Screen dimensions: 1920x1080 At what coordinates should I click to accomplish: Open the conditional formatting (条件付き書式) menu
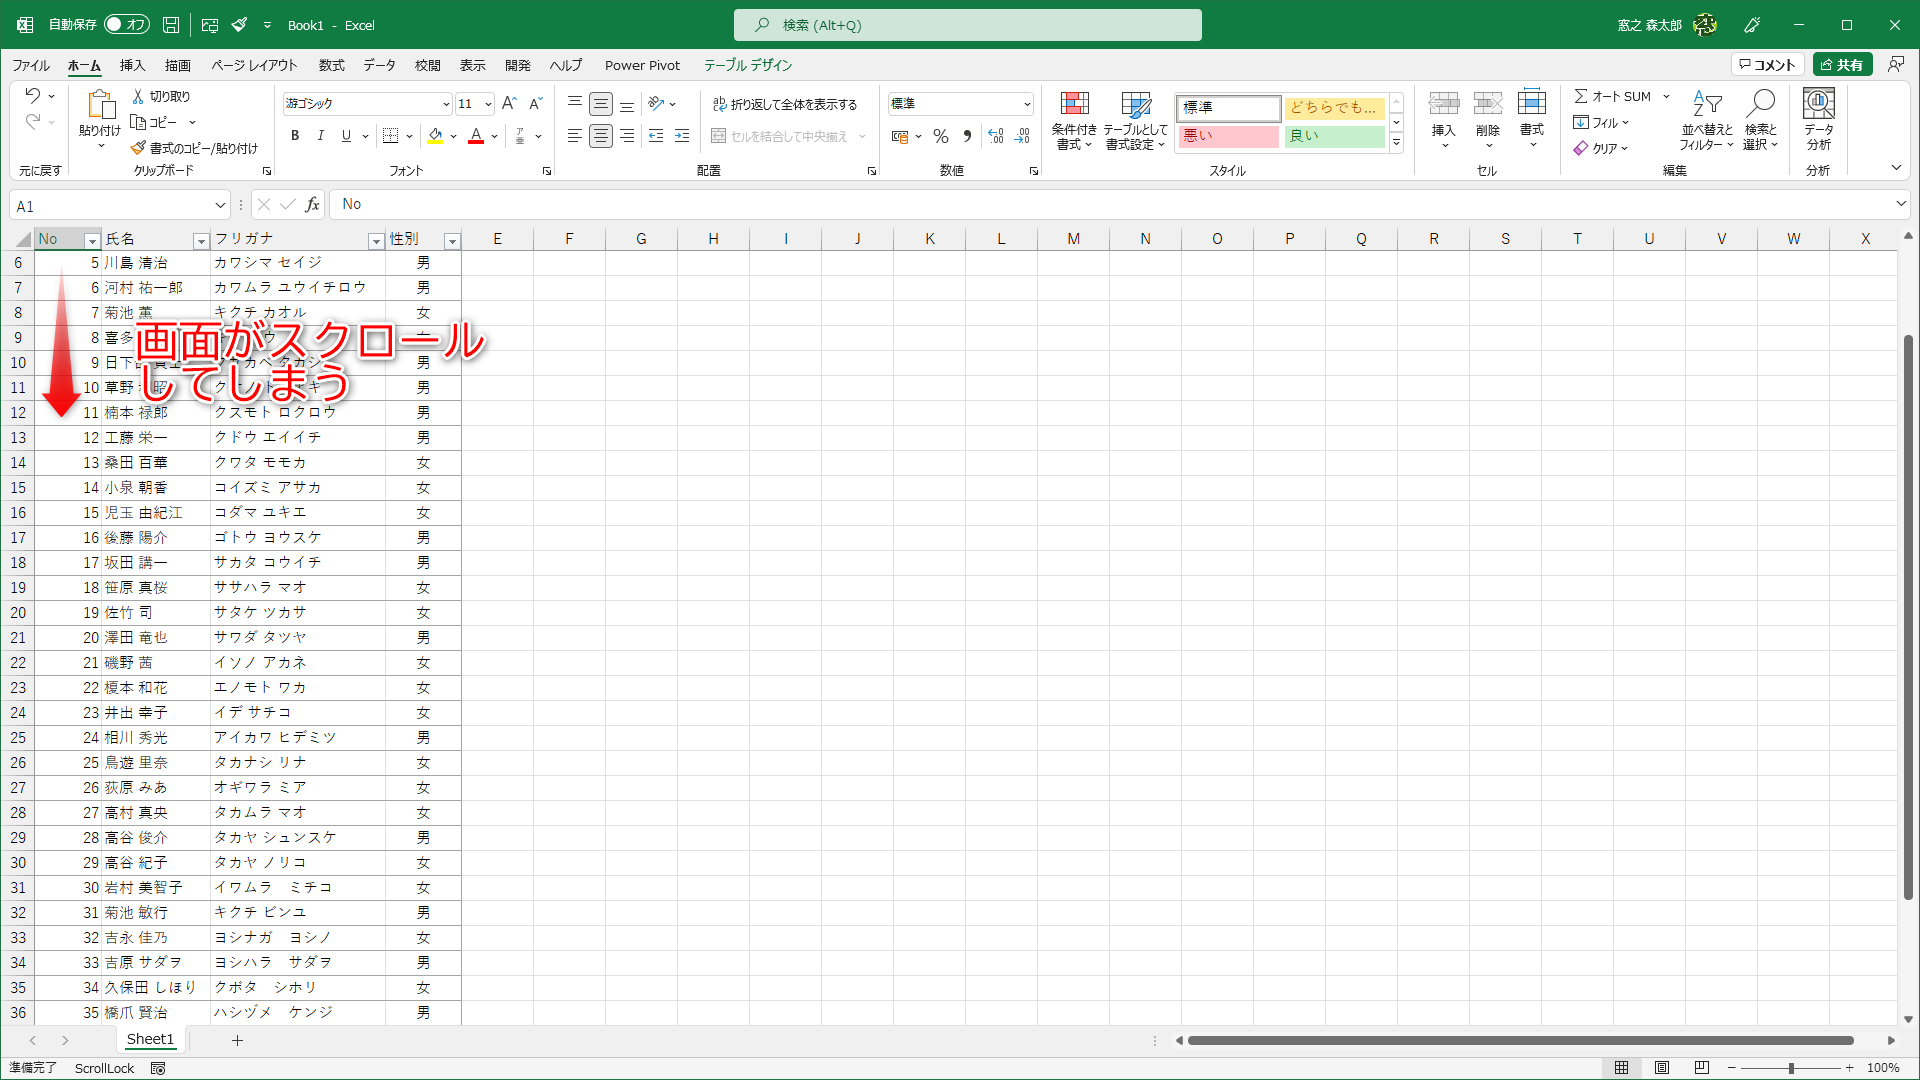click(x=1074, y=121)
